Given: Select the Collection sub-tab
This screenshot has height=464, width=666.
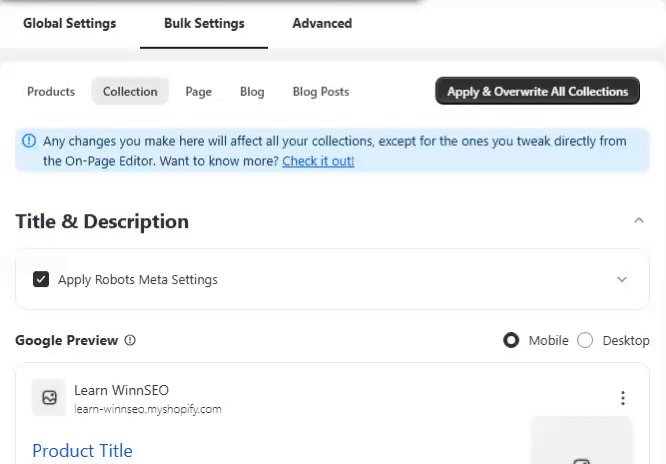Looking at the screenshot, I should (x=130, y=91).
